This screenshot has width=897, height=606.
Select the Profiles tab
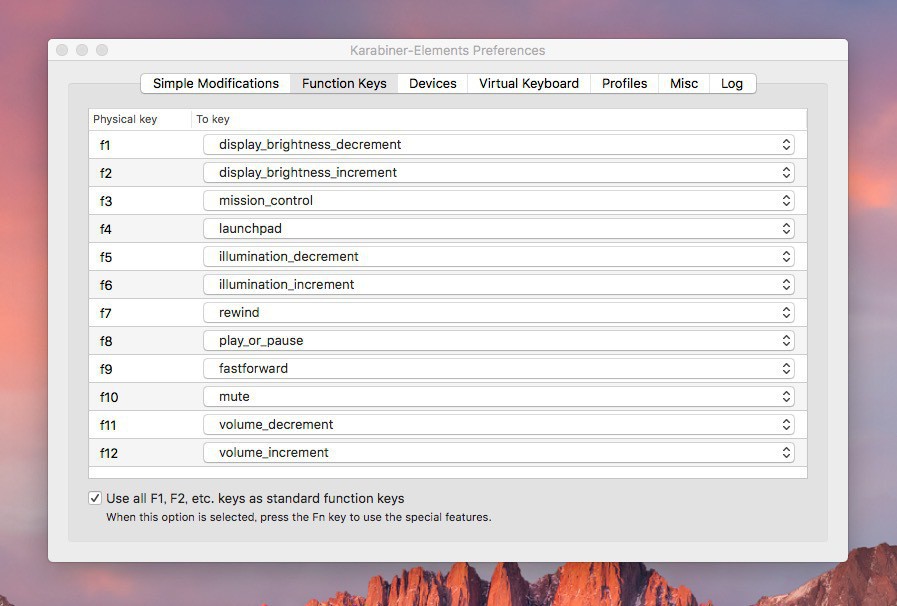point(624,84)
